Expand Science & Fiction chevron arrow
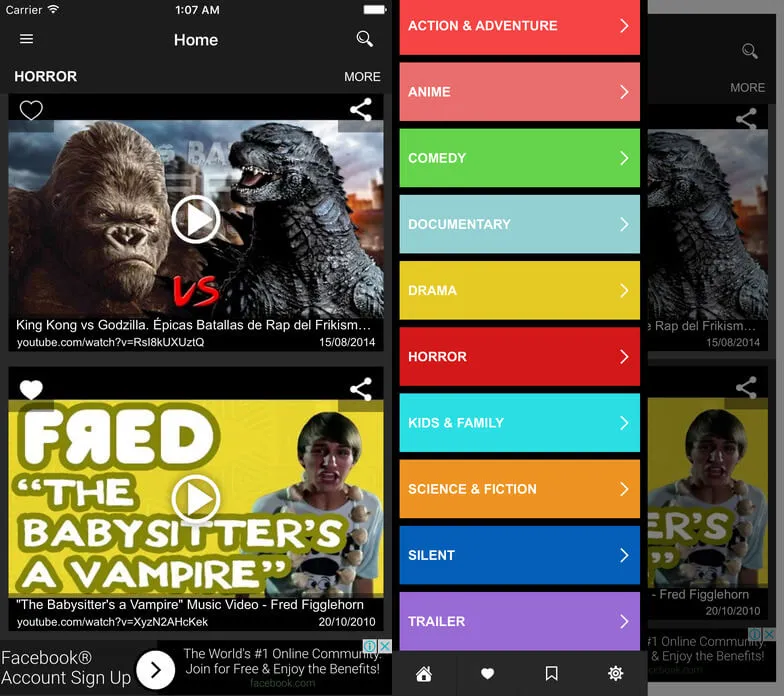Image resolution: width=784 pixels, height=696 pixels. coord(624,489)
